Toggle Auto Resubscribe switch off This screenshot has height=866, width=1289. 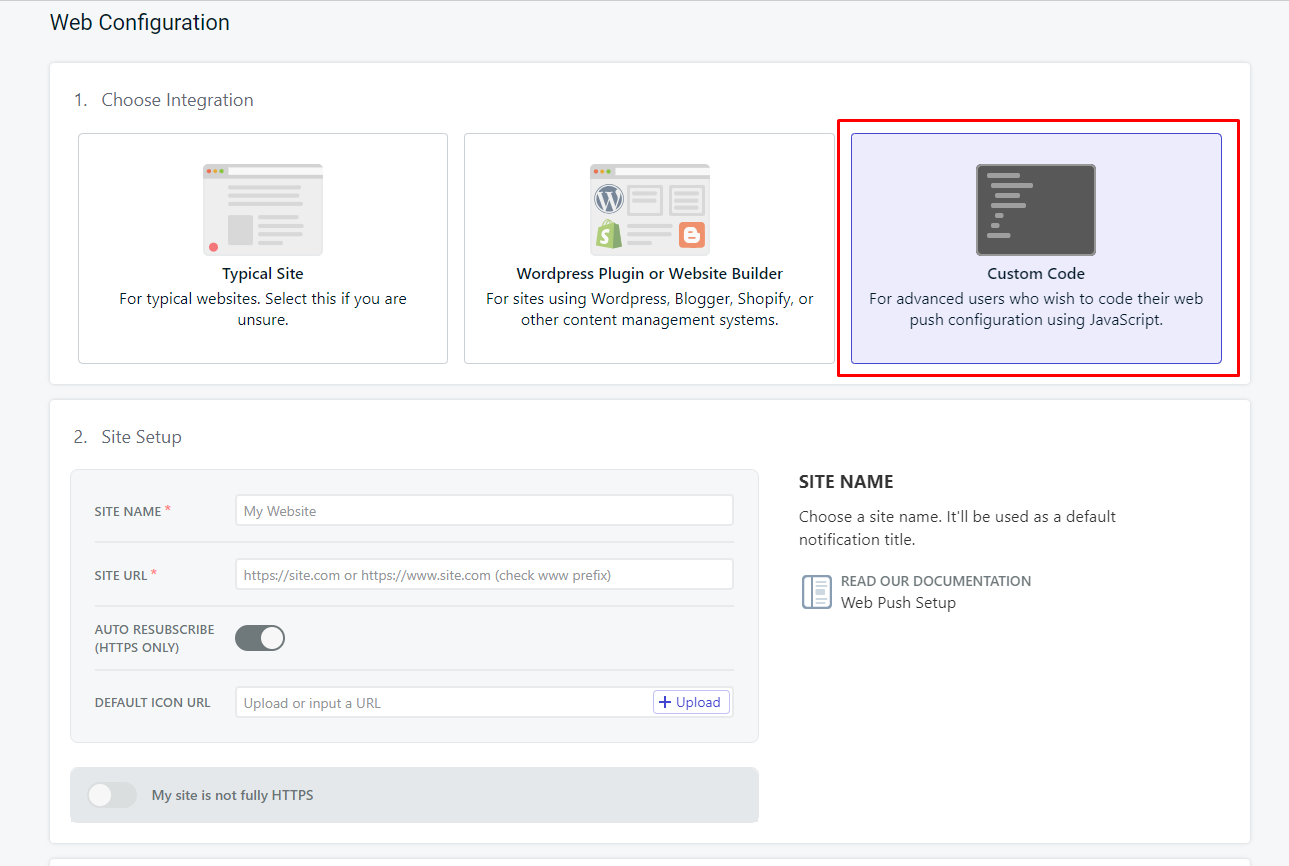click(260, 638)
